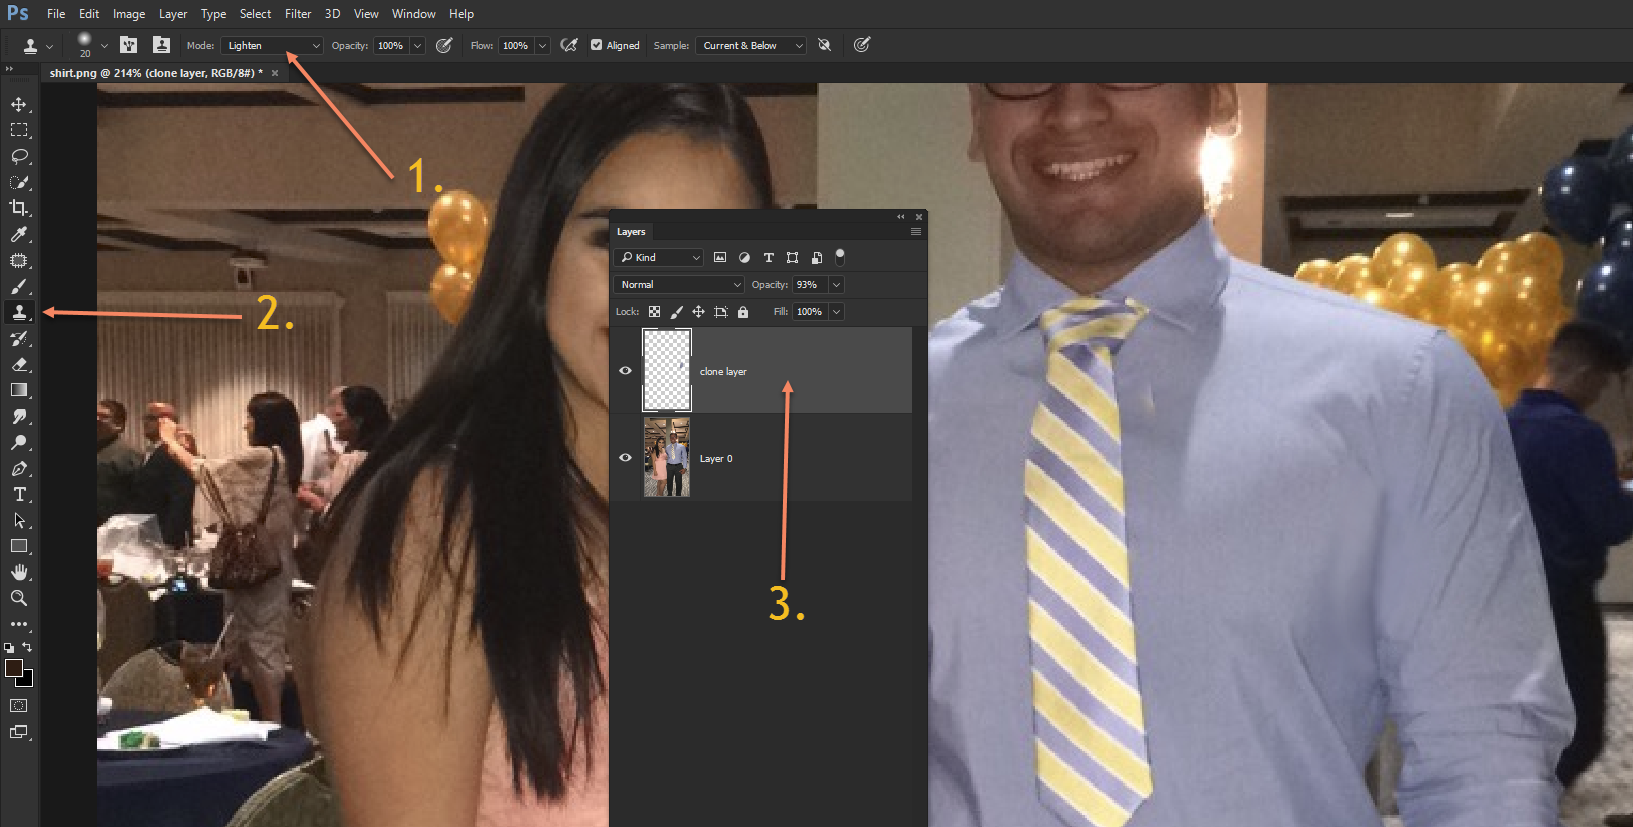Select the Smudge tool

coord(19,416)
